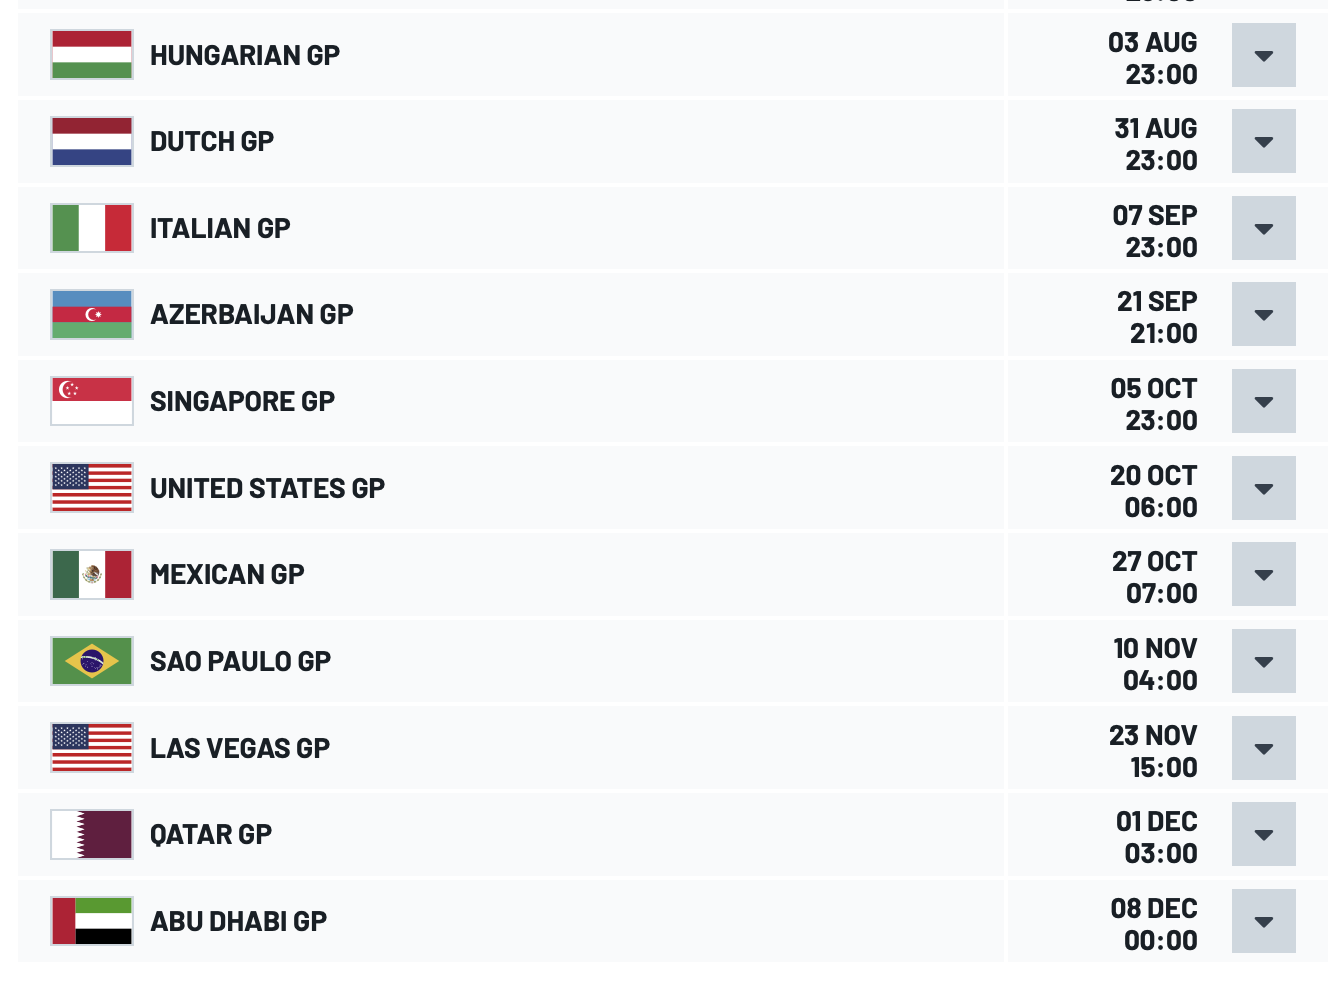Click the Mexican GP date 27 OCT
1332x998 pixels.
pos(1154,561)
